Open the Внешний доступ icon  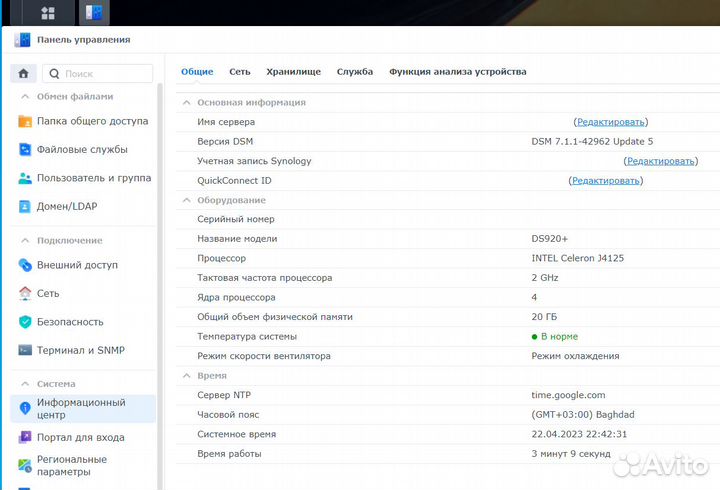click(25, 265)
